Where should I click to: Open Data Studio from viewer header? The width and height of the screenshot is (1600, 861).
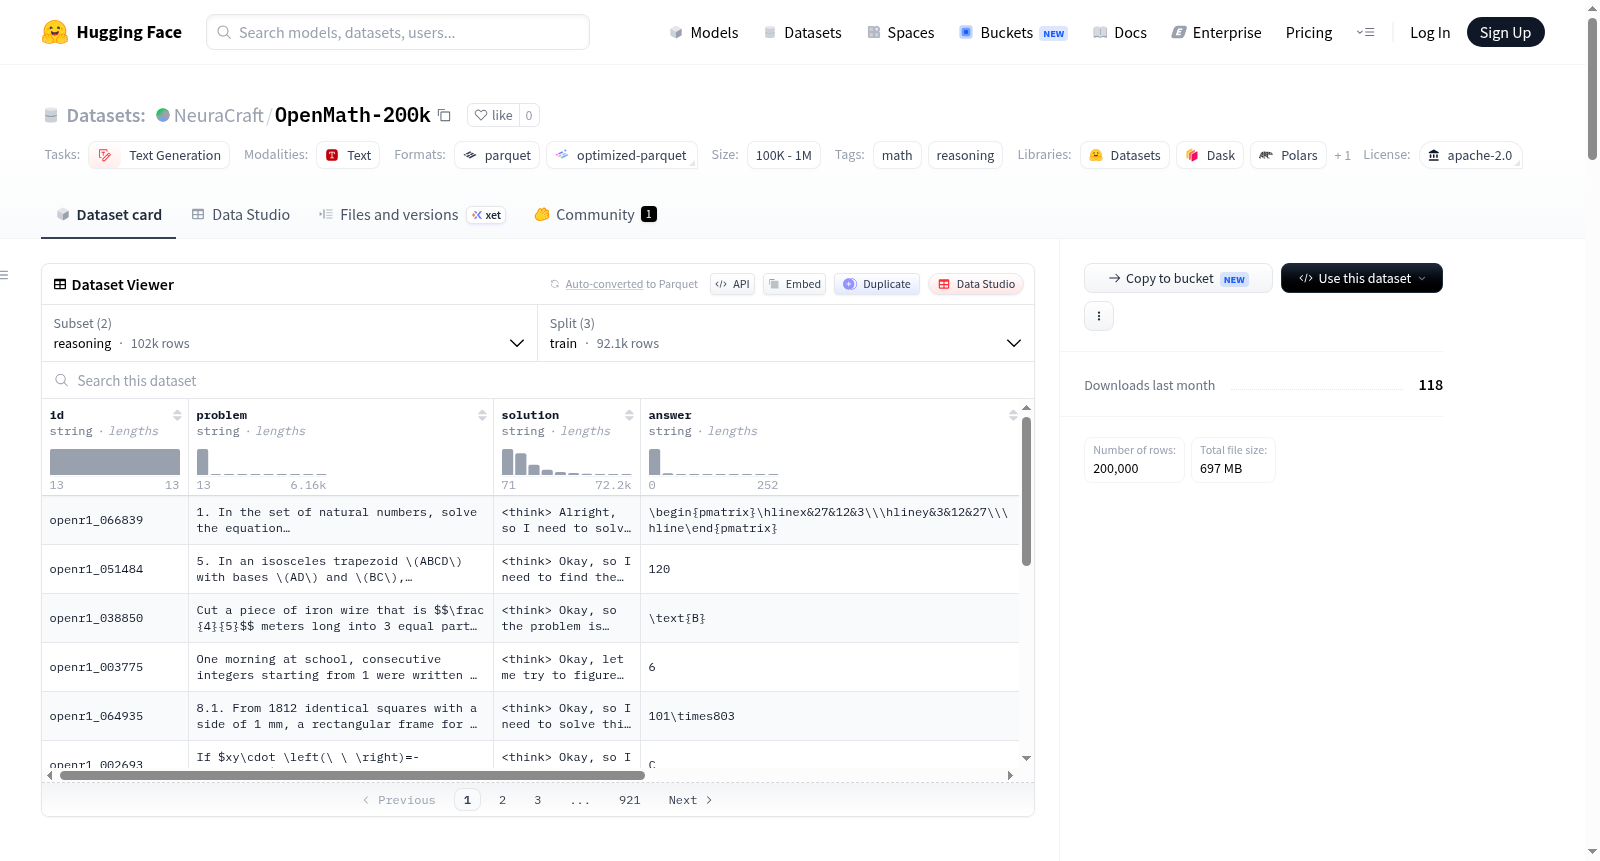click(x=976, y=284)
